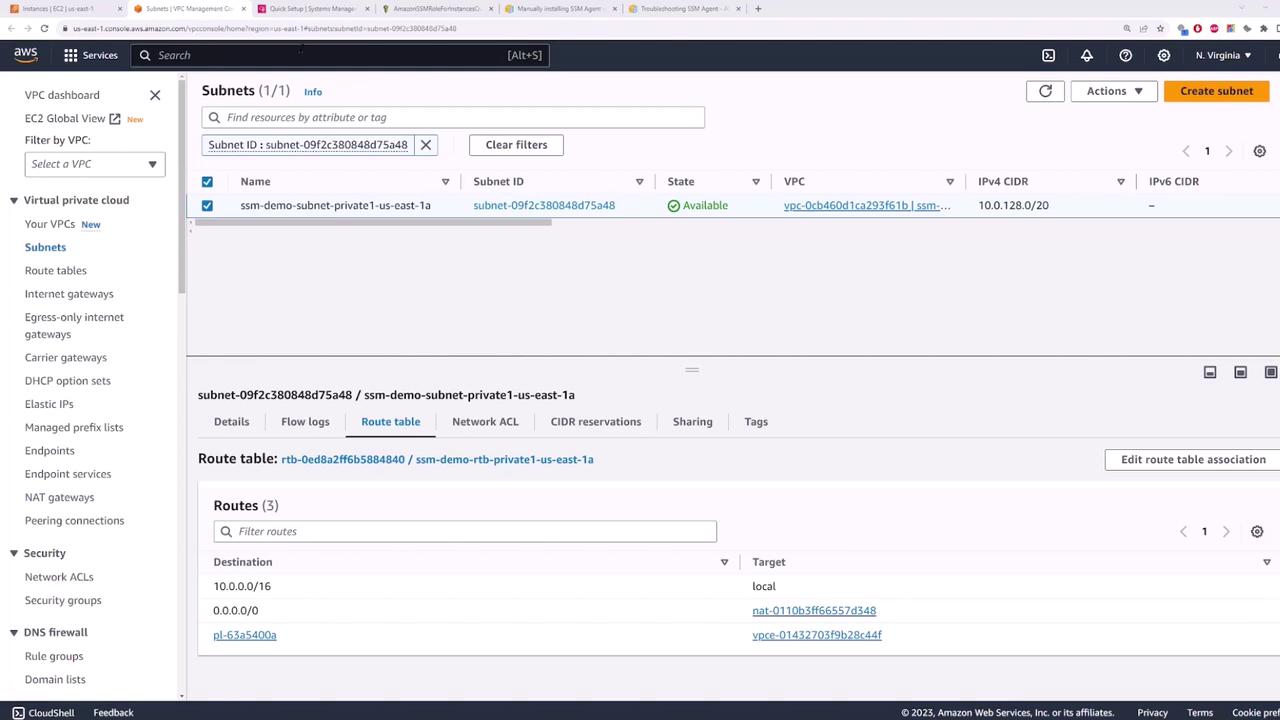1280x720 pixels.
Task: Go to previous page of routes
Action: coord(1183,532)
